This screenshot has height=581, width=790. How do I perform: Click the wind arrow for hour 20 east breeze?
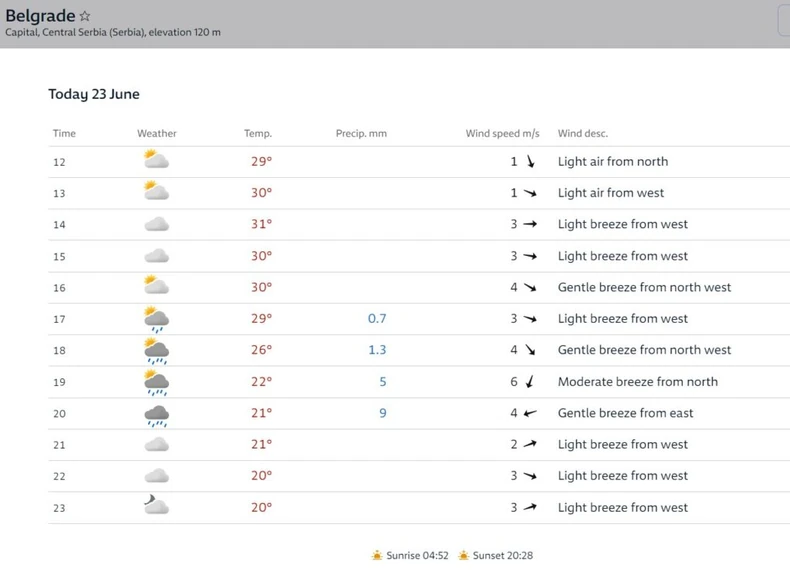530,413
